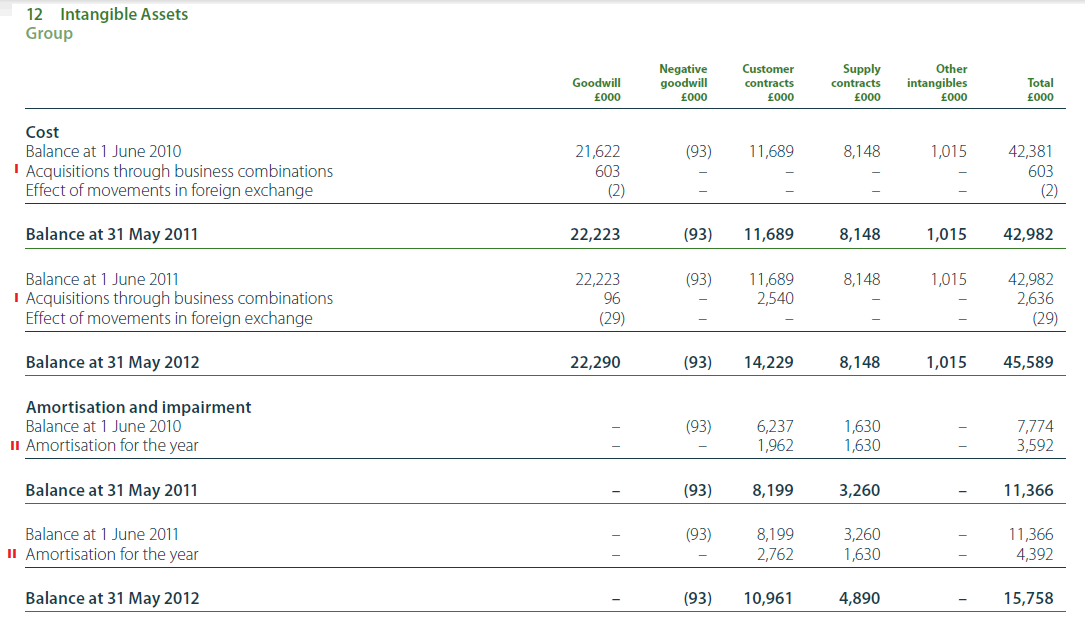Select the total amortisation charge 3,592
This screenshot has width=1085, height=633.
point(1035,446)
